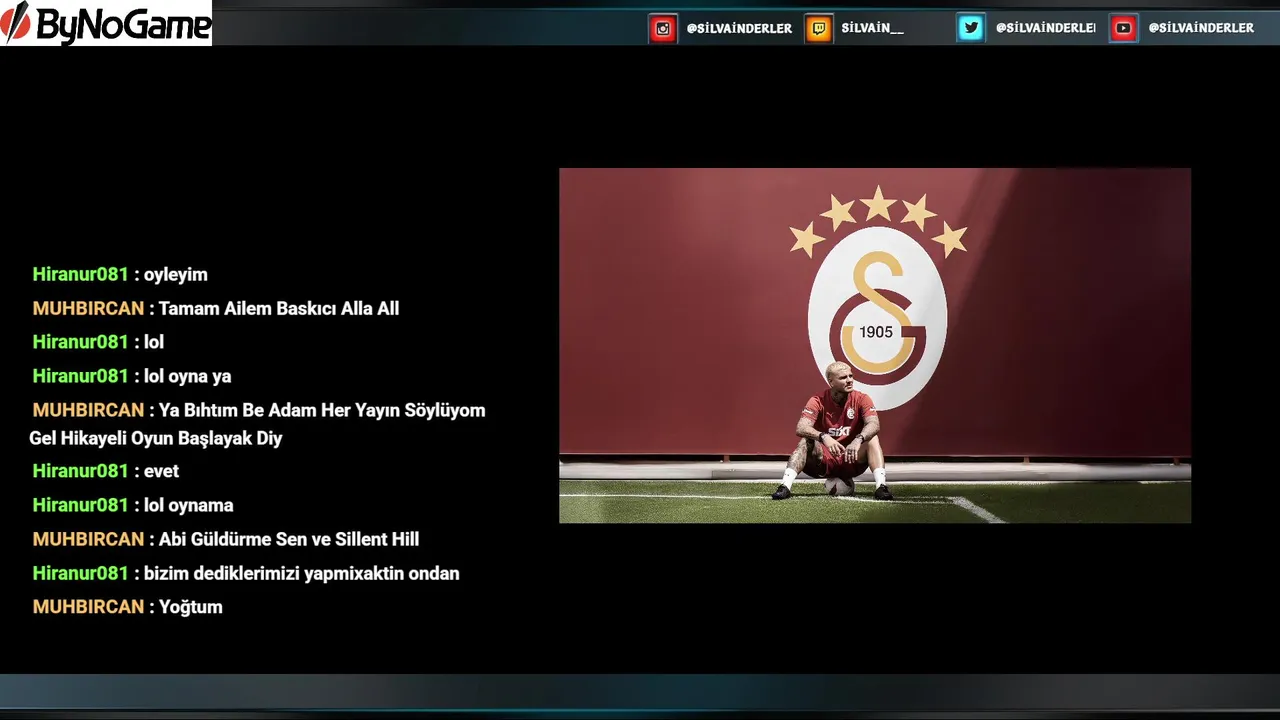Click message starting 'Ya Bıhtım Be Adam'
This screenshot has width=1280, height=720.
322,410
